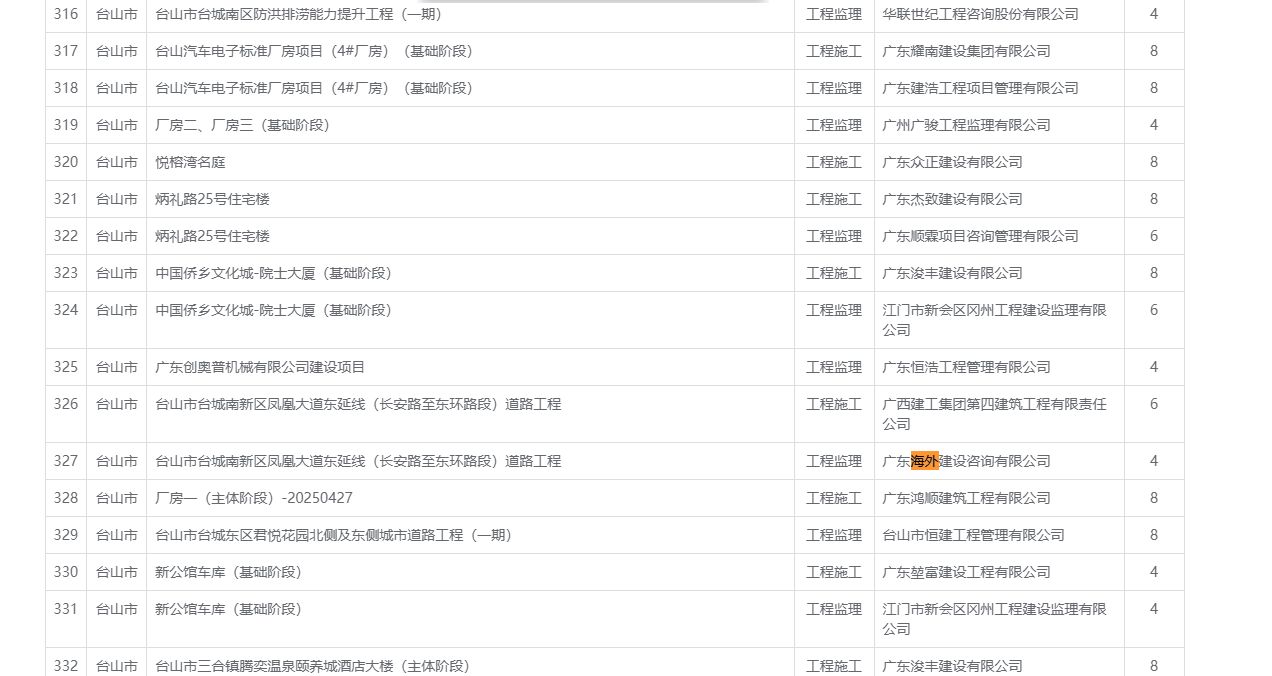Select project 台山市三合镇腾奕温泉颐养城酒店大楼（主体阶段）

coord(313,666)
